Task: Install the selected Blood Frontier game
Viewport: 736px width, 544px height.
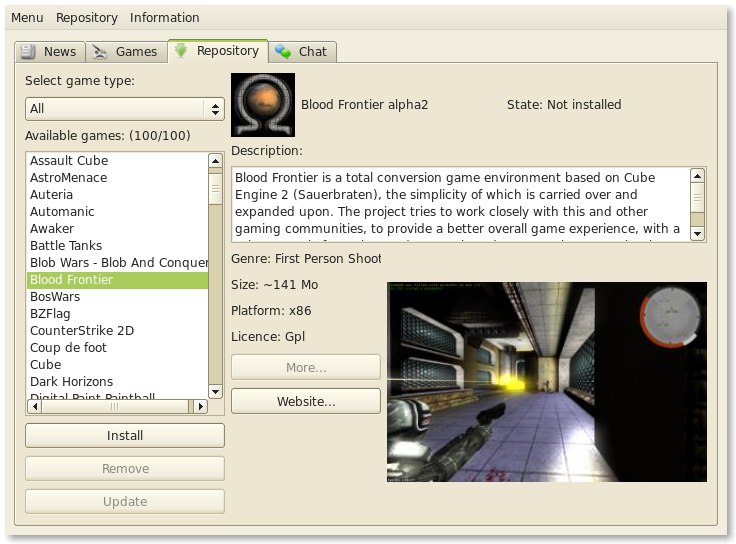Action: (x=125, y=436)
